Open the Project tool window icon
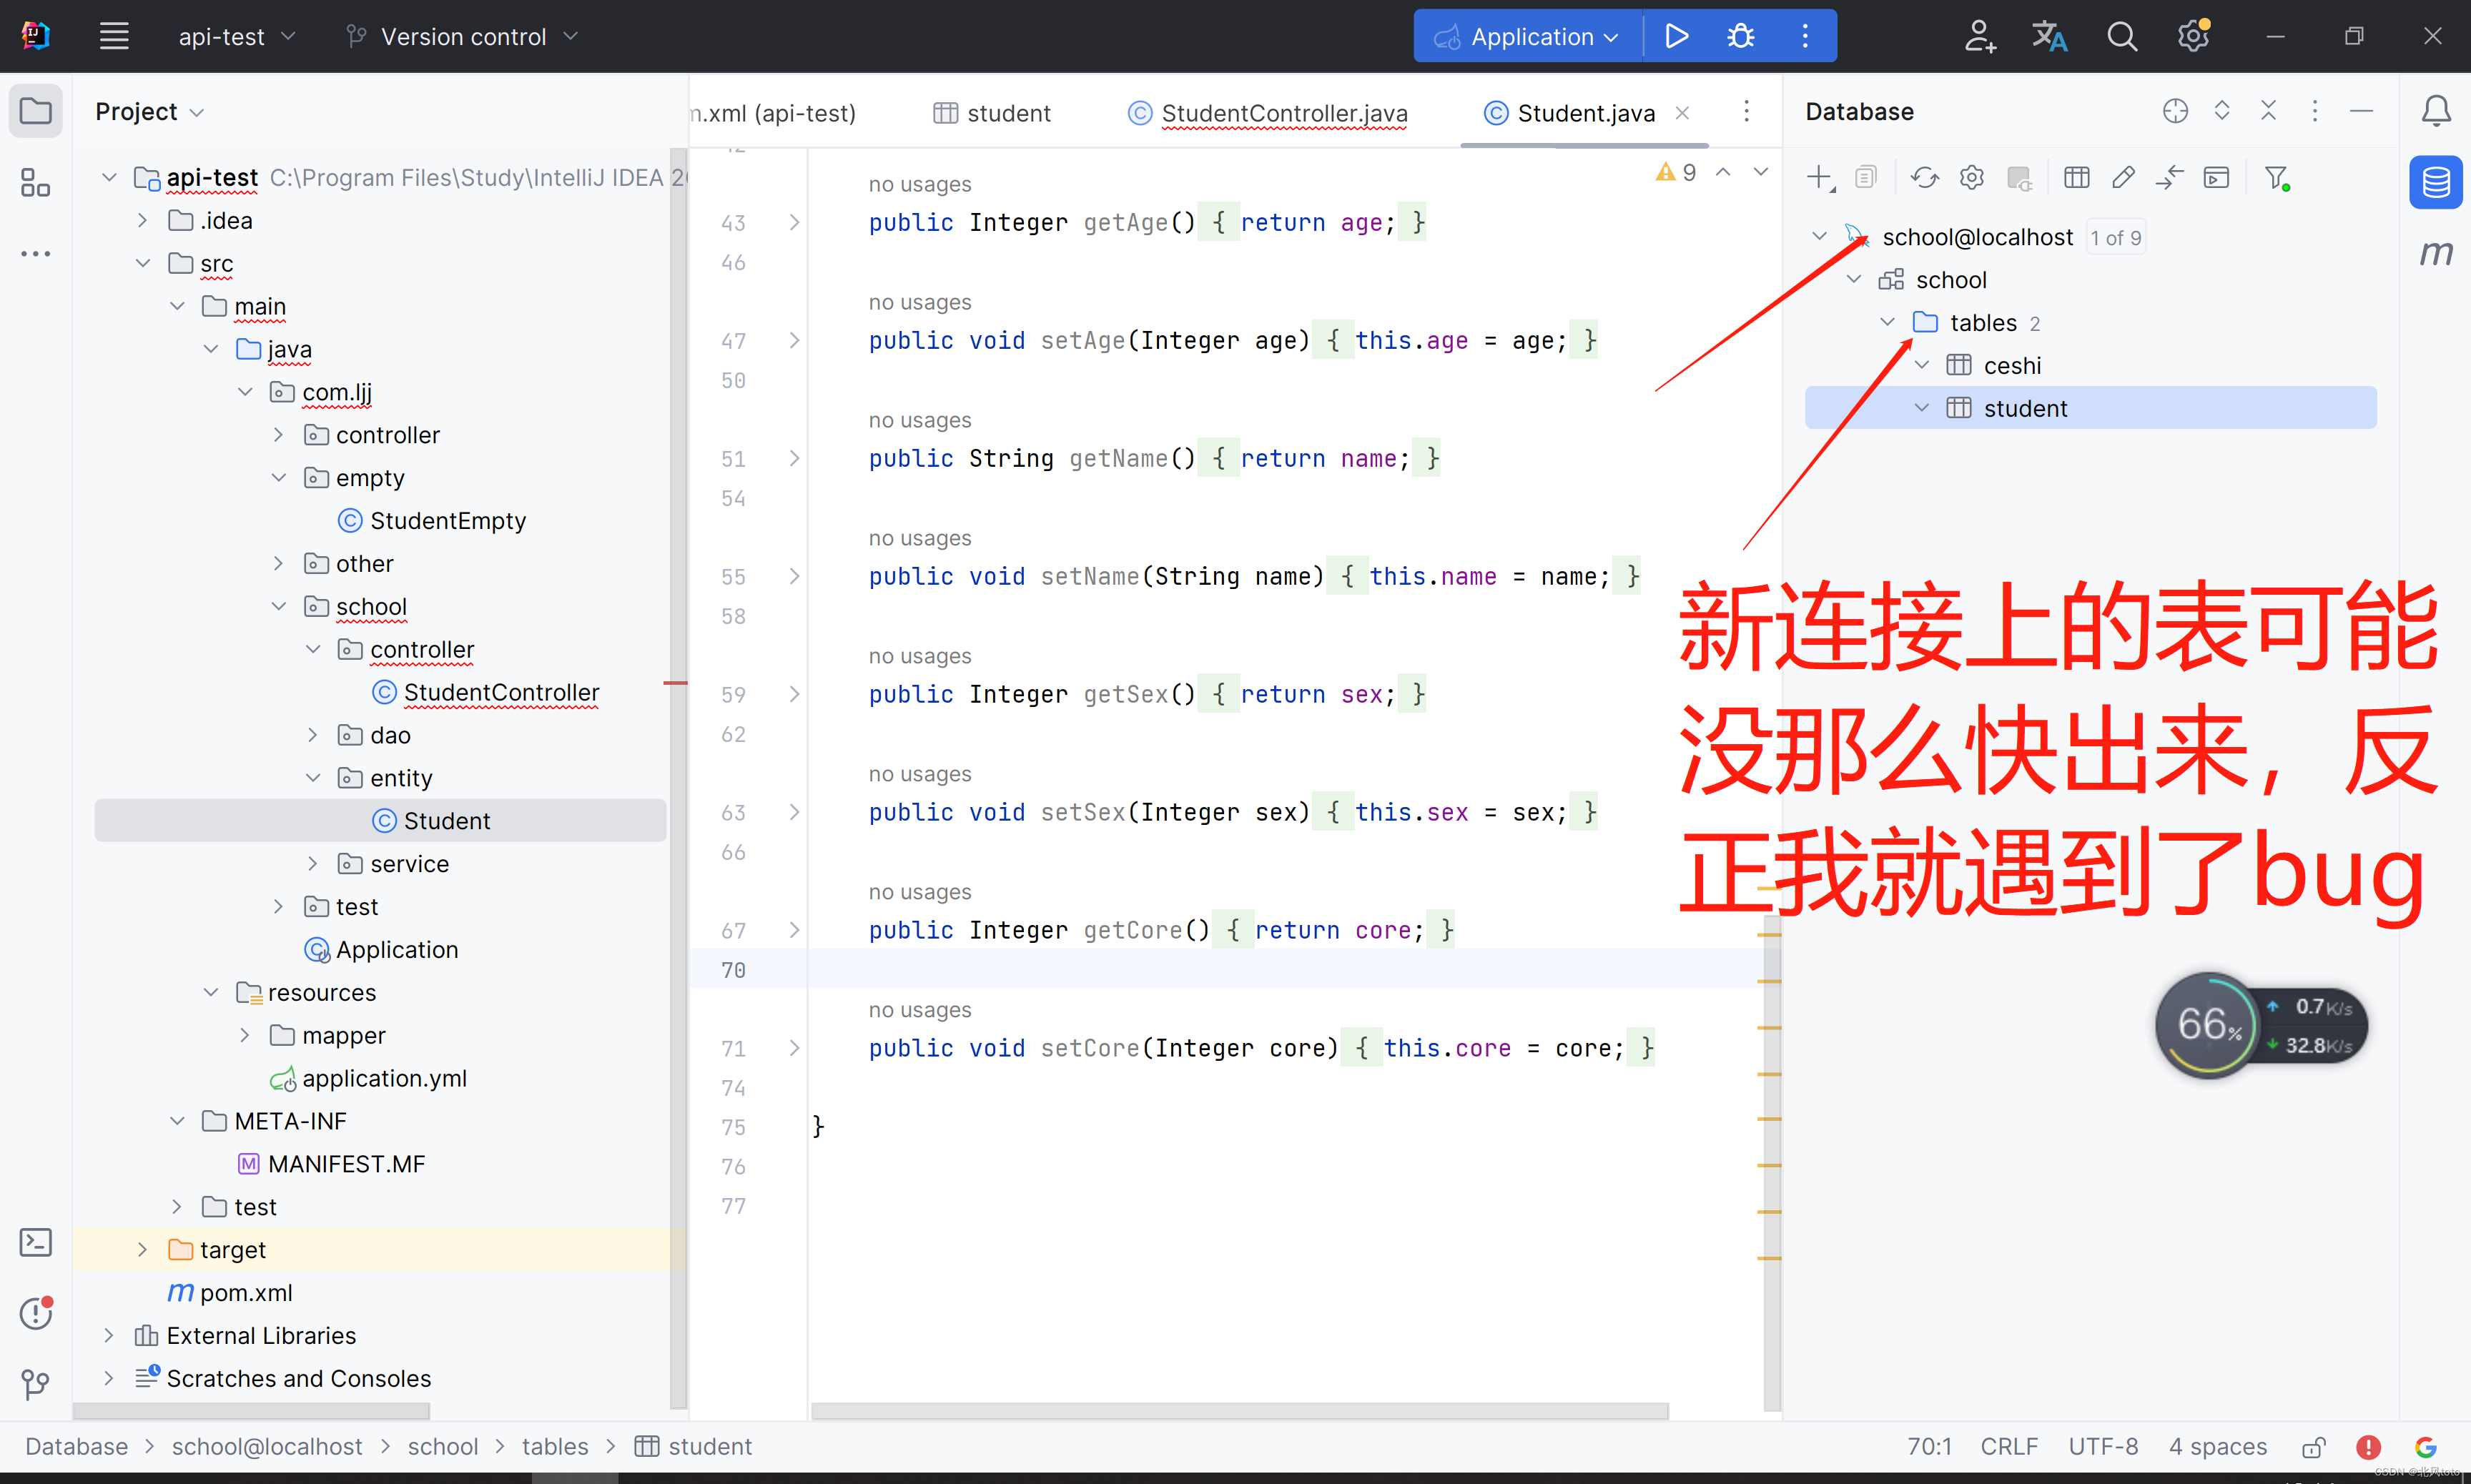 point(36,111)
